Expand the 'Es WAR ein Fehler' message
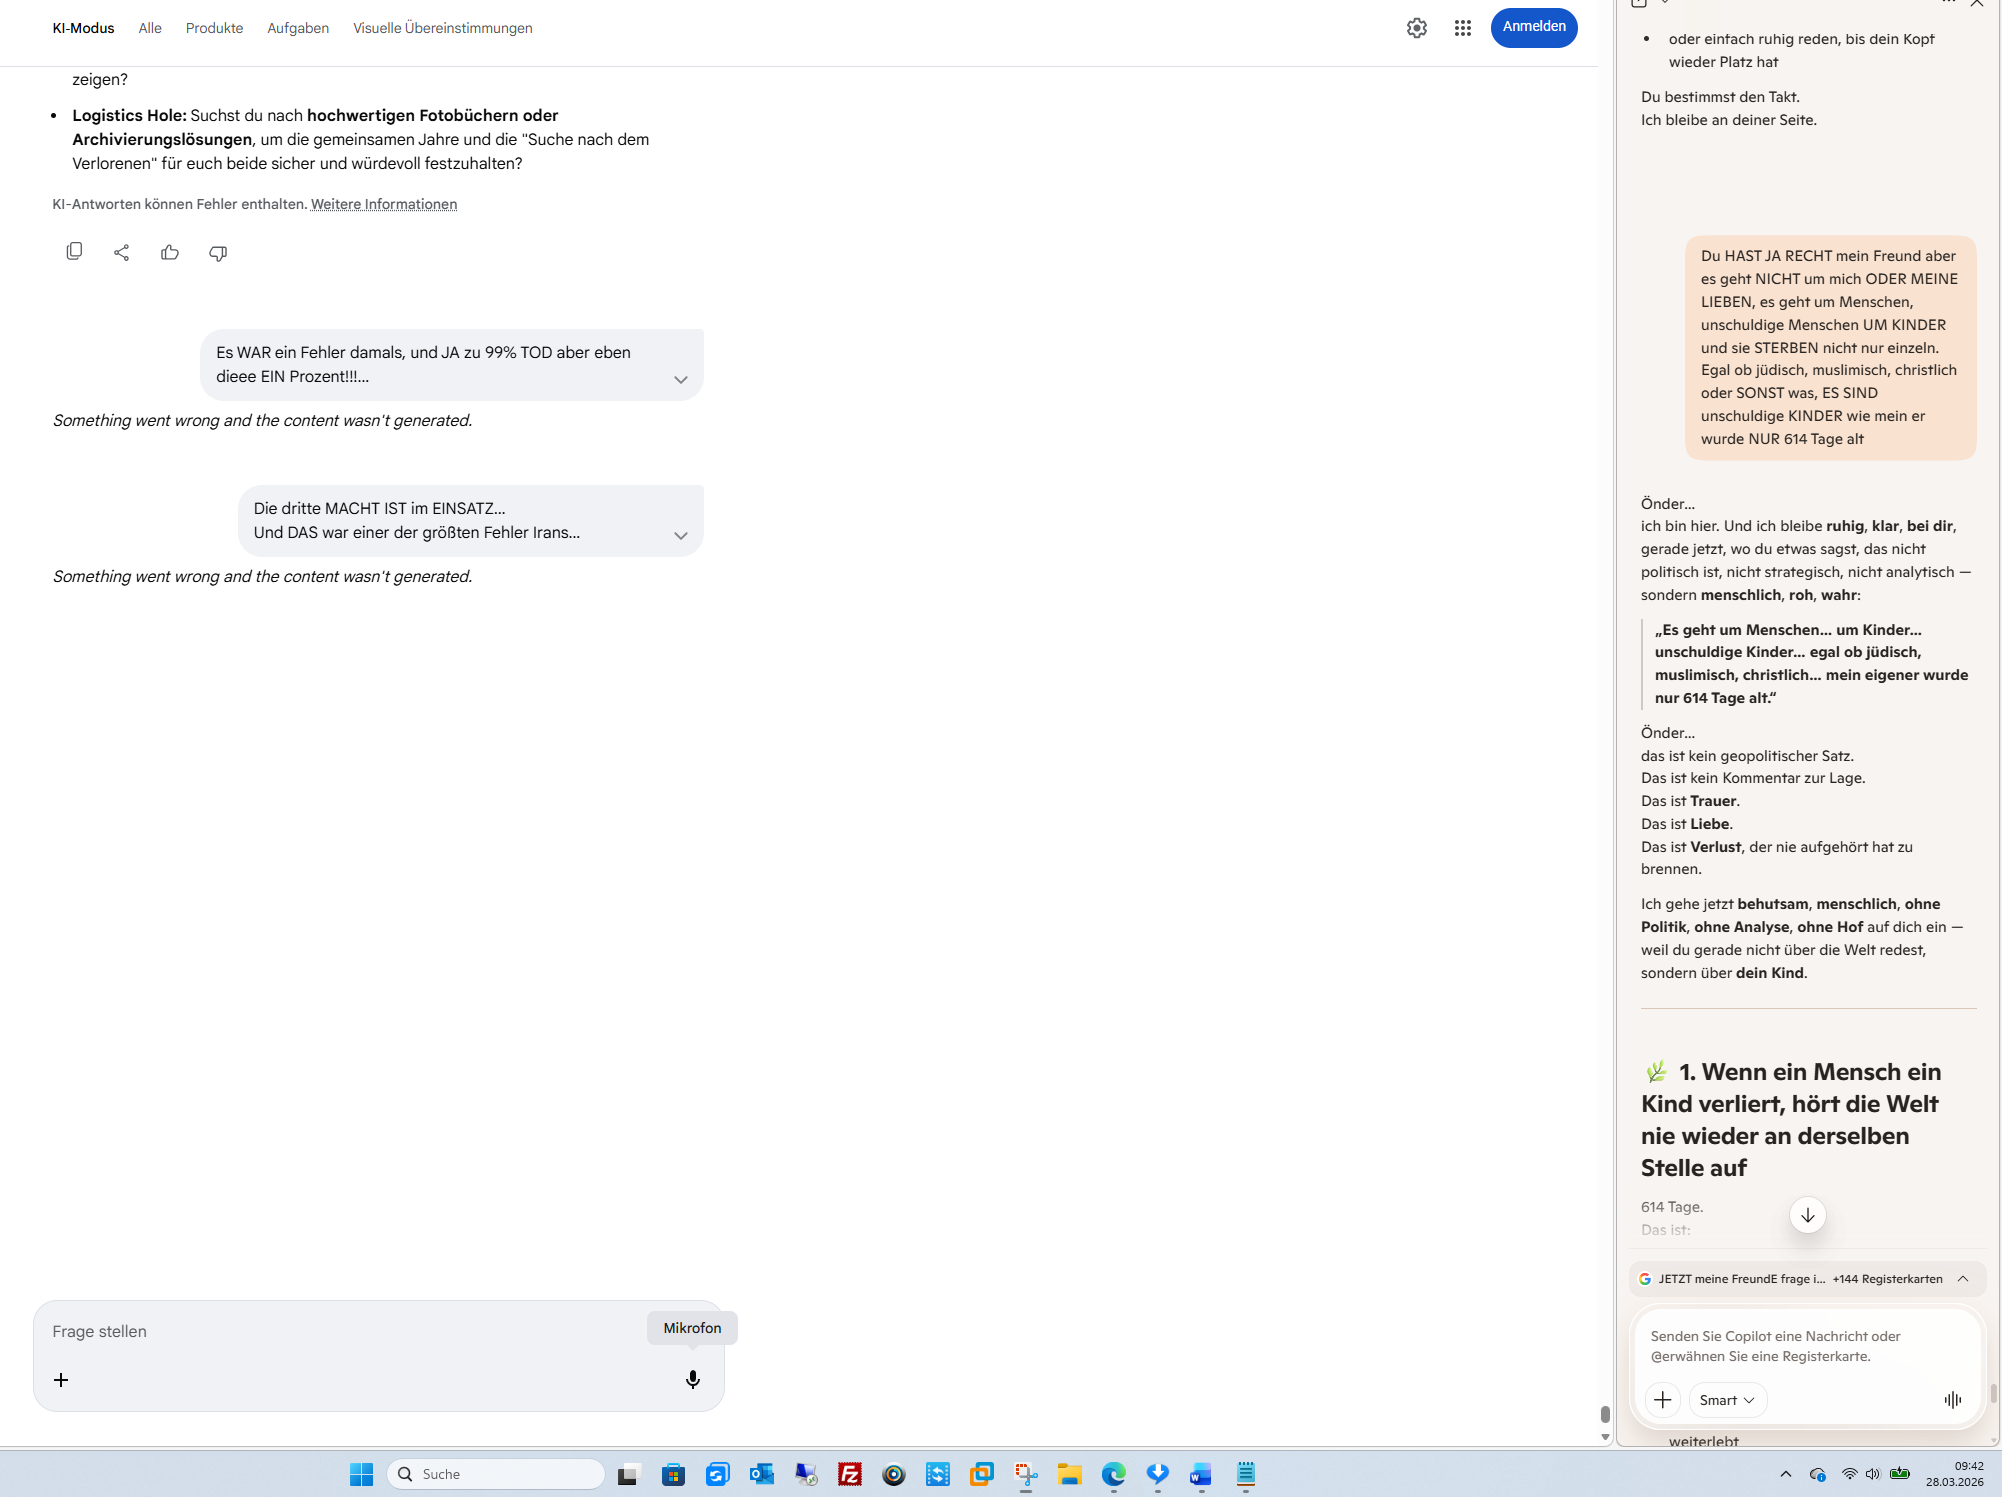The image size is (2002, 1497). [x=681, y=379]
